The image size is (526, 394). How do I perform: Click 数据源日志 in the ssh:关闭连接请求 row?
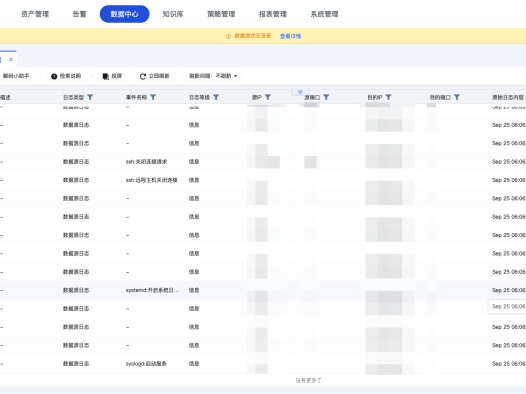pos(76,162)
